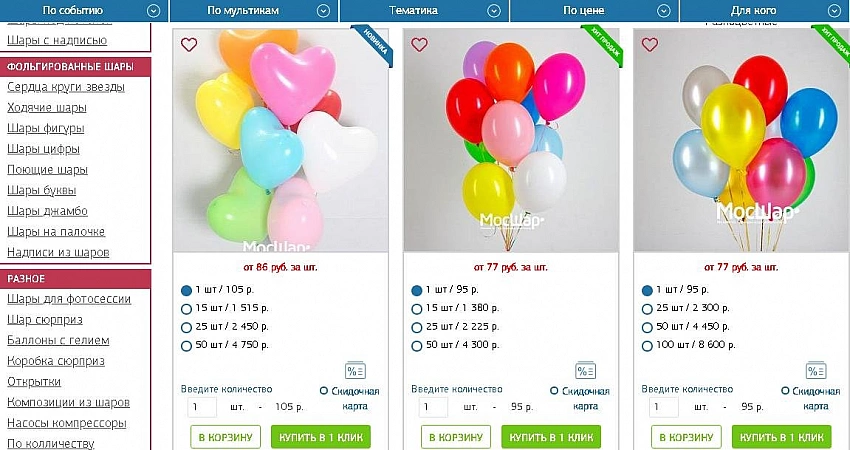Open "Шары цифры" sidebar category
The image size is (850, 450).
[45, 149]
